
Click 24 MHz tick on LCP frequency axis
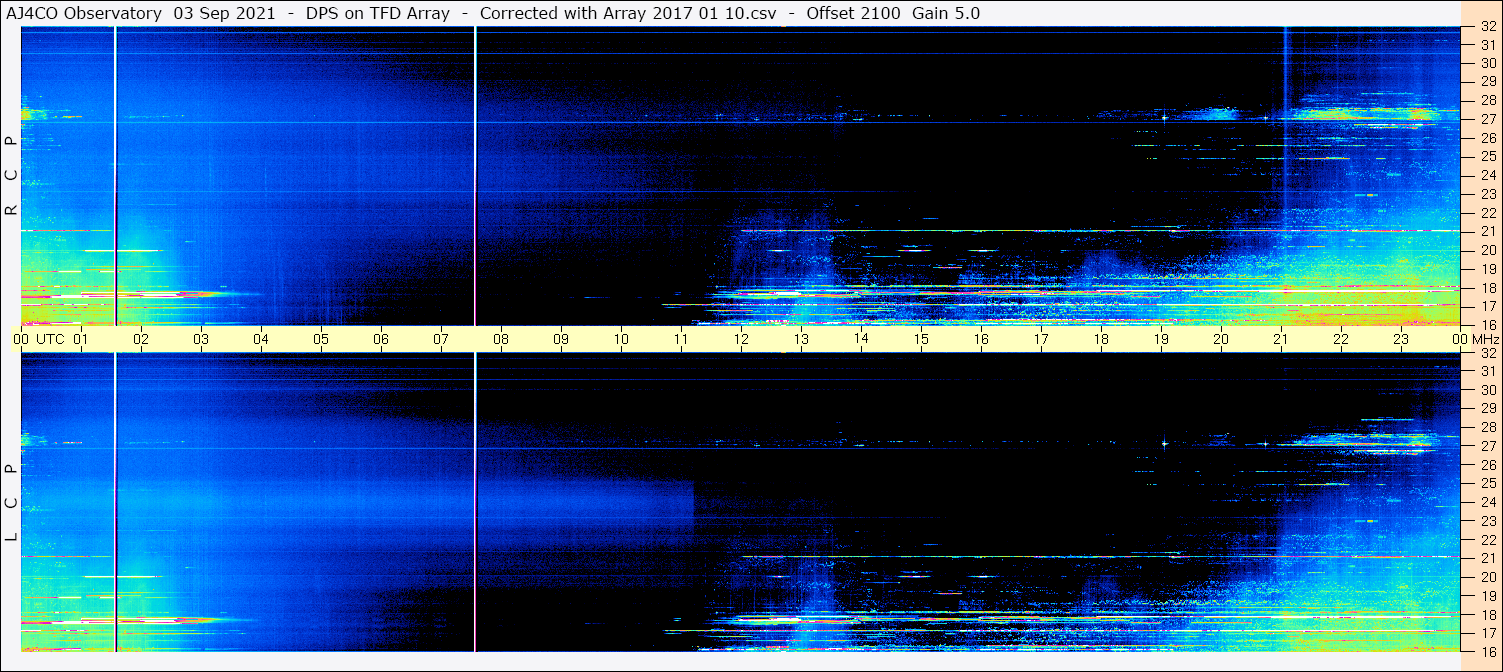(x=1487, y=502)
